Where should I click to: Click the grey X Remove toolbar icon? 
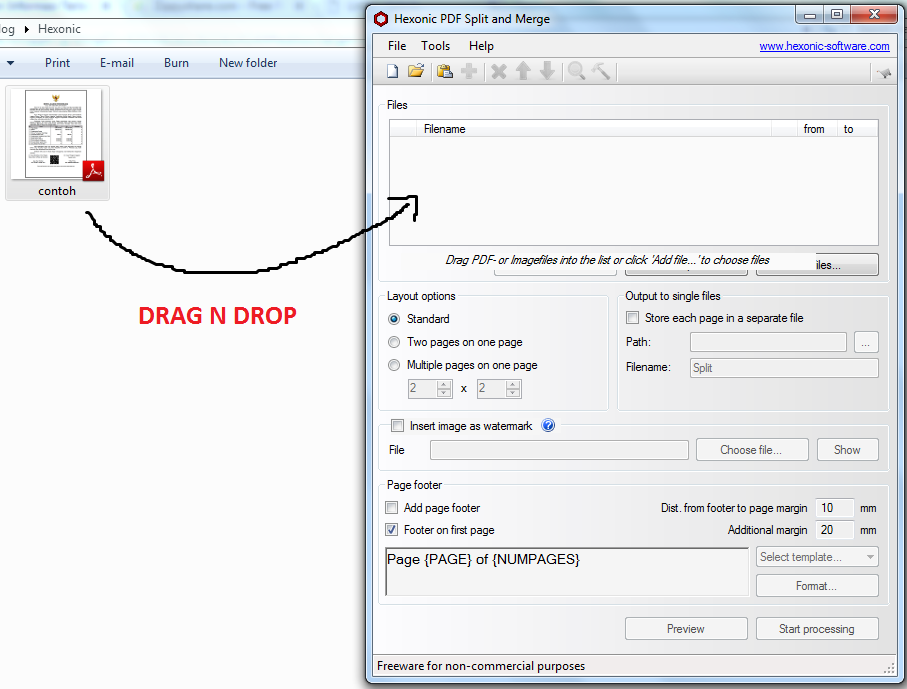[499, 72]
